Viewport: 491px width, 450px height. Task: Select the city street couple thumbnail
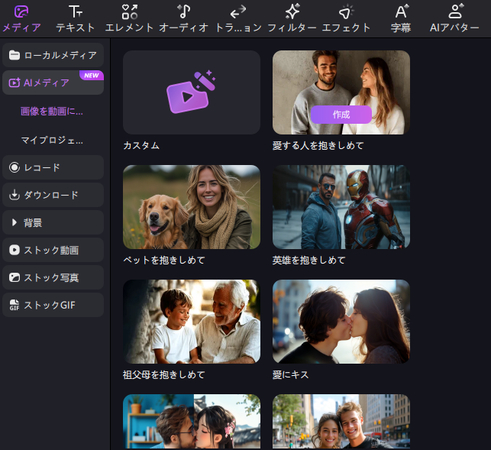coord(341,422)
